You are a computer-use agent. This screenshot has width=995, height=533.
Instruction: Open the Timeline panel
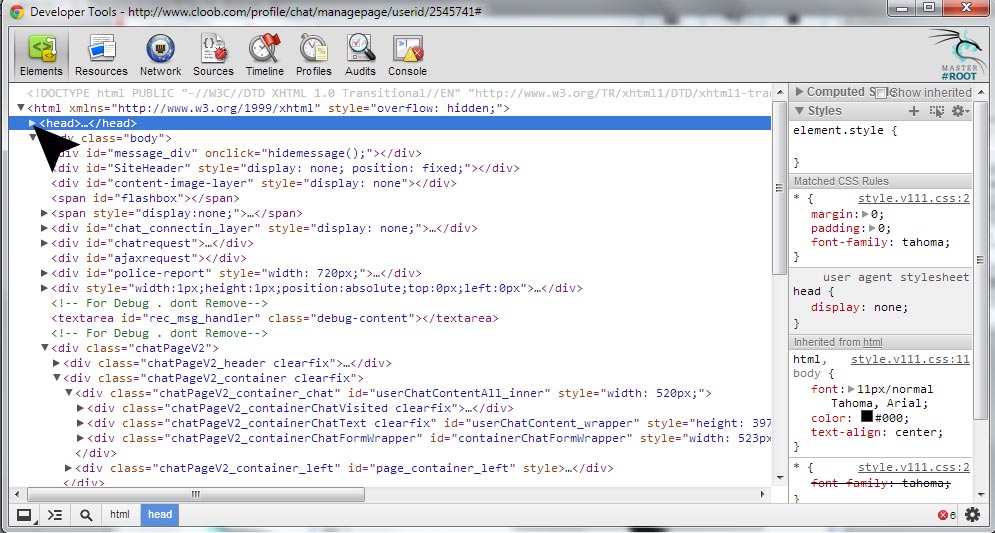tap(265, 55)
